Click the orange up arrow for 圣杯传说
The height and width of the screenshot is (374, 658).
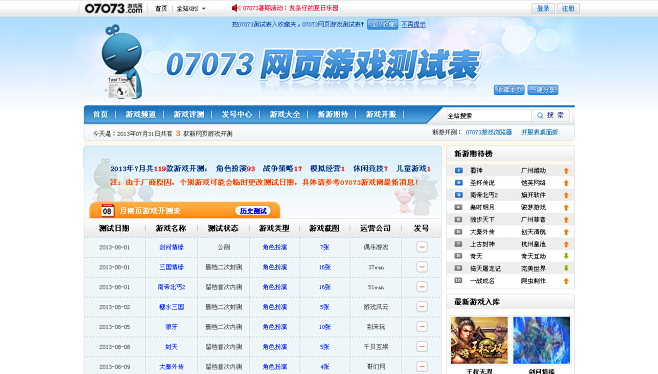[x=566, y=183]
